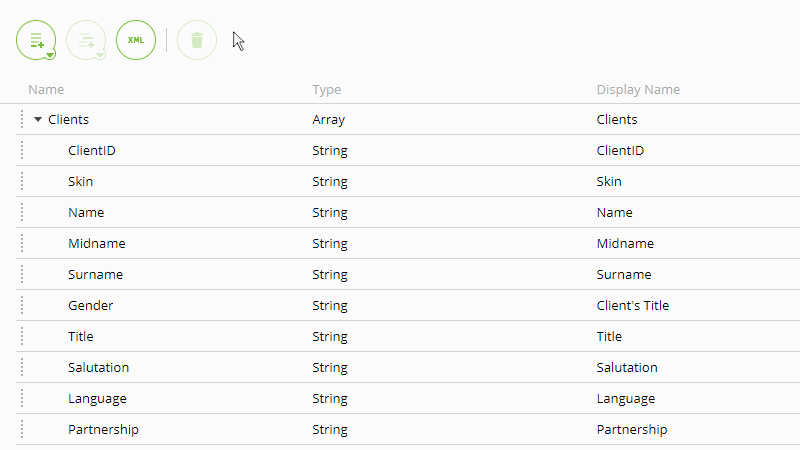Viewport: 800px width, 450px height.
Task: Click the trash delete icon
Action: 197,40
